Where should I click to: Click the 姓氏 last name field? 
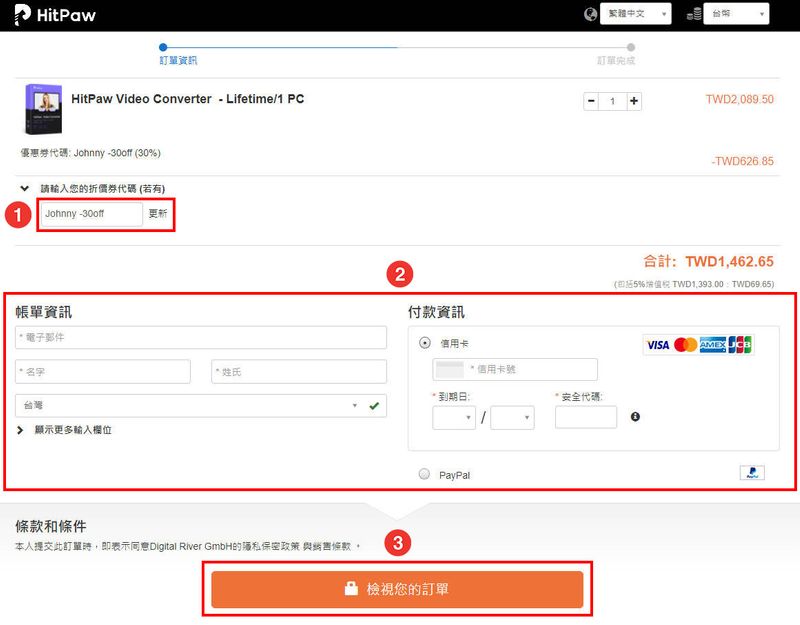299,371
